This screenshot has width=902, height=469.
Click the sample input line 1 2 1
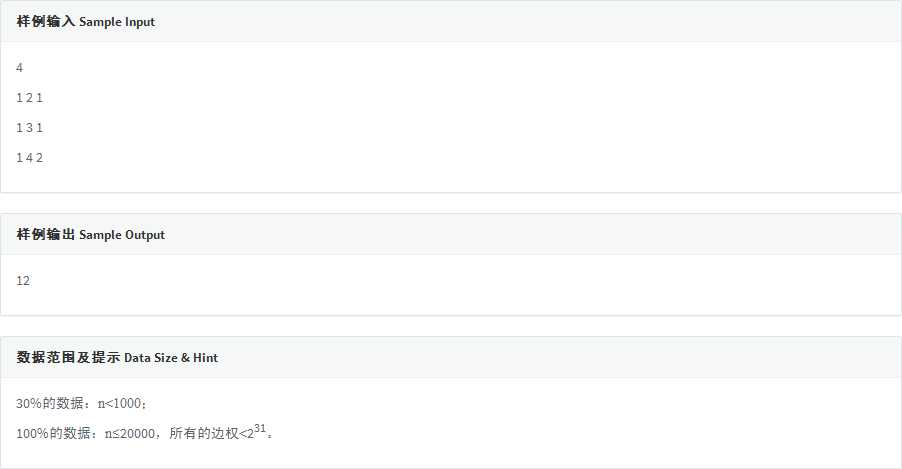point(29,98)
